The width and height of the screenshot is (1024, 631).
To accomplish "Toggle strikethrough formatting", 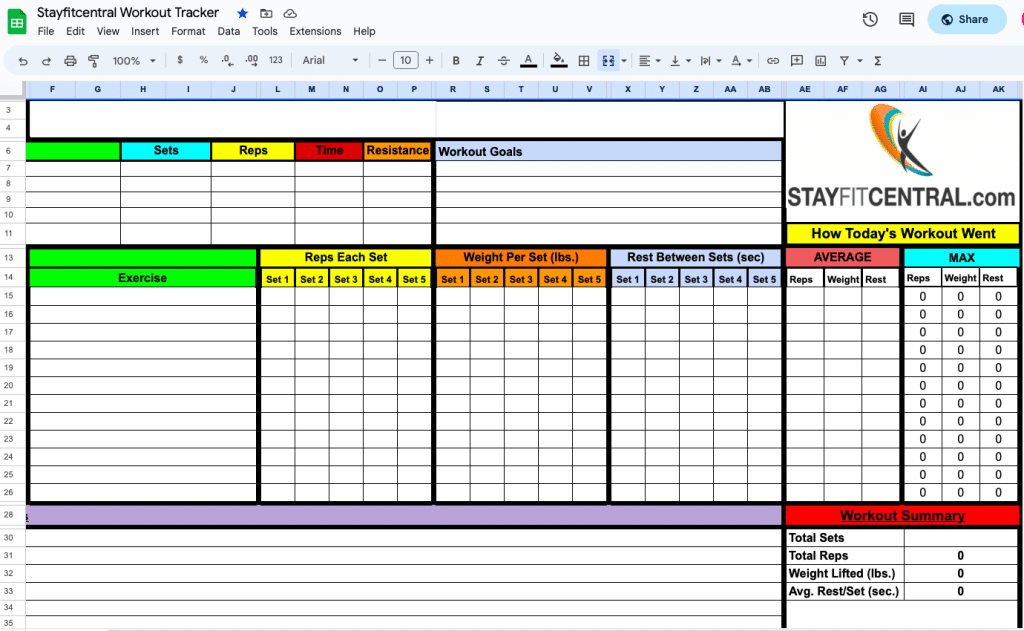I will coord(503,61).
